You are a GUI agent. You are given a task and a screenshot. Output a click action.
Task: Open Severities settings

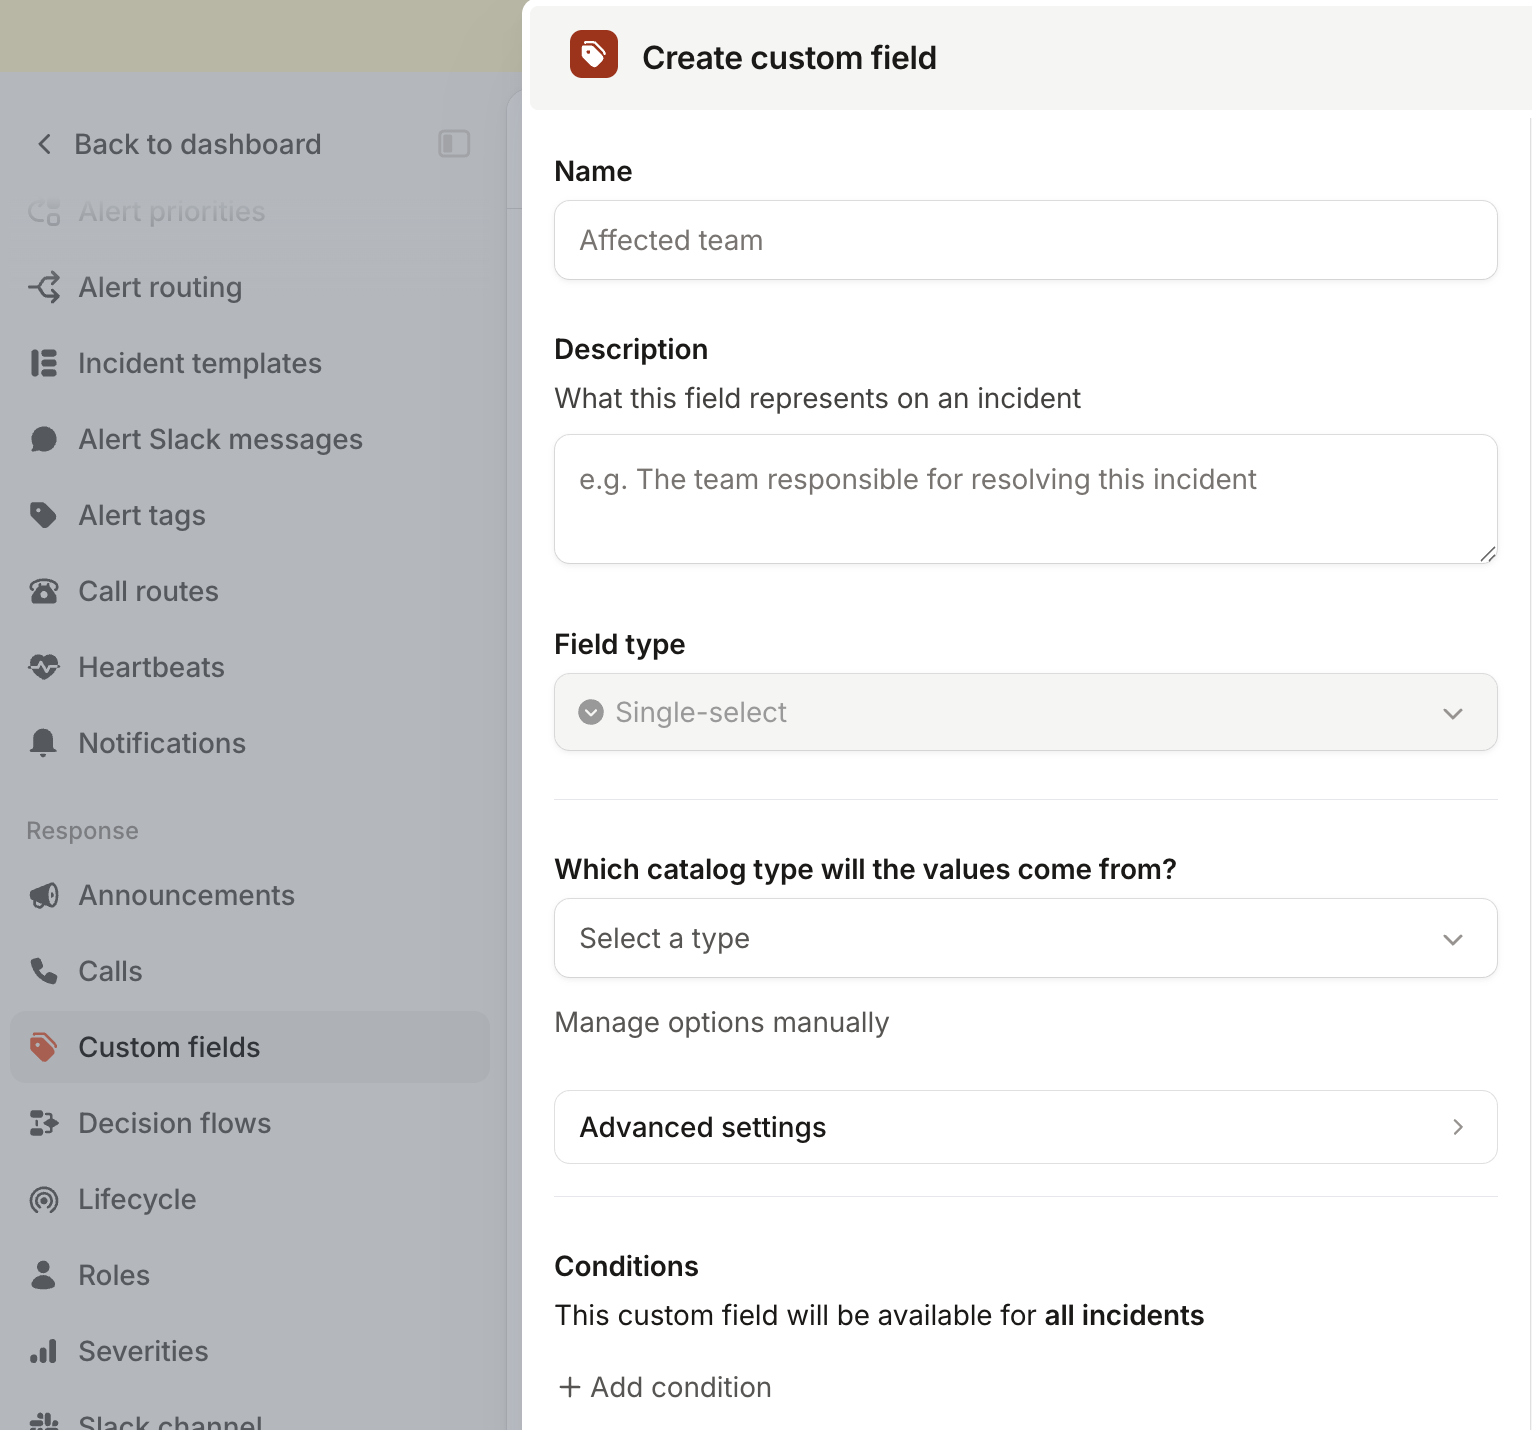250,1351
